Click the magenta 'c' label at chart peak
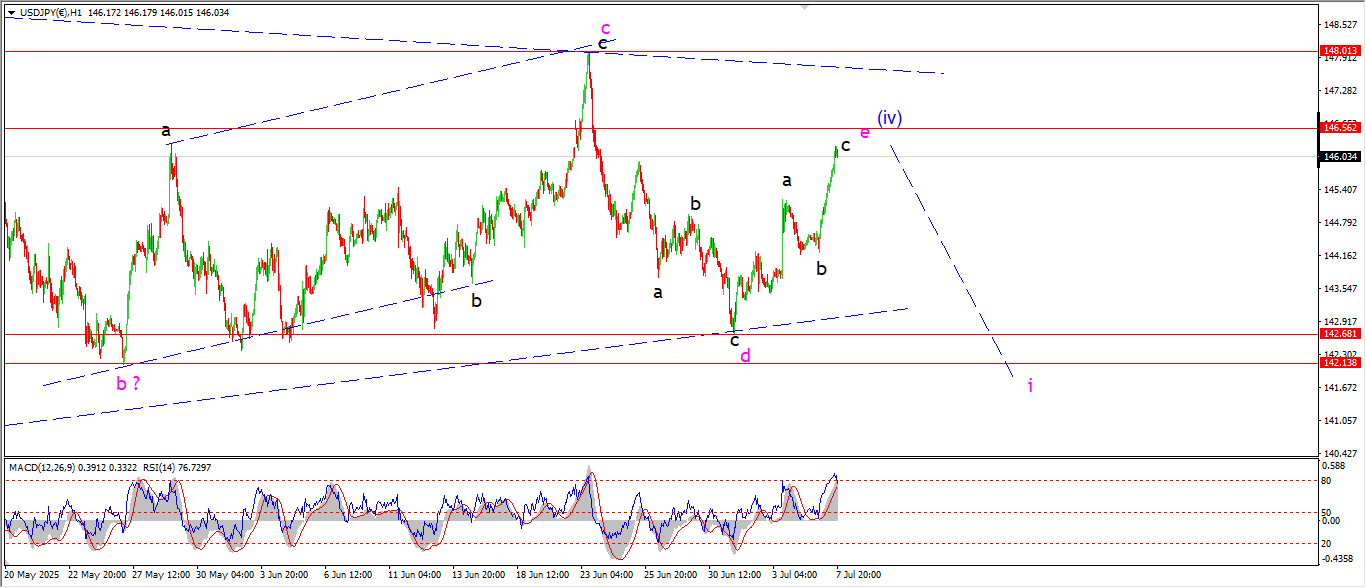 (605, 28)
